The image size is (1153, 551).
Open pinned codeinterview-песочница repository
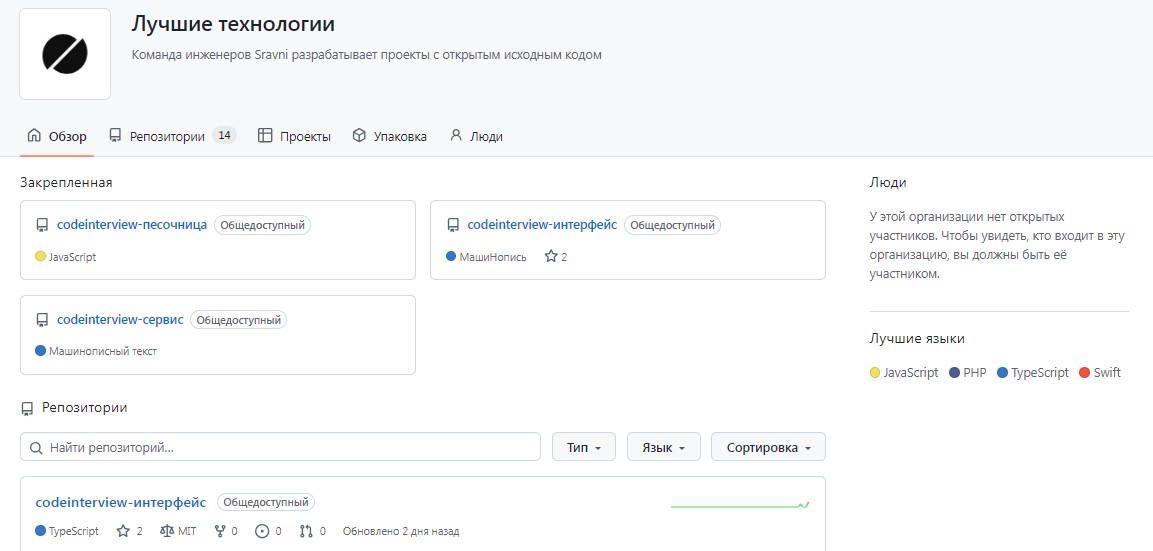(132, 225)
